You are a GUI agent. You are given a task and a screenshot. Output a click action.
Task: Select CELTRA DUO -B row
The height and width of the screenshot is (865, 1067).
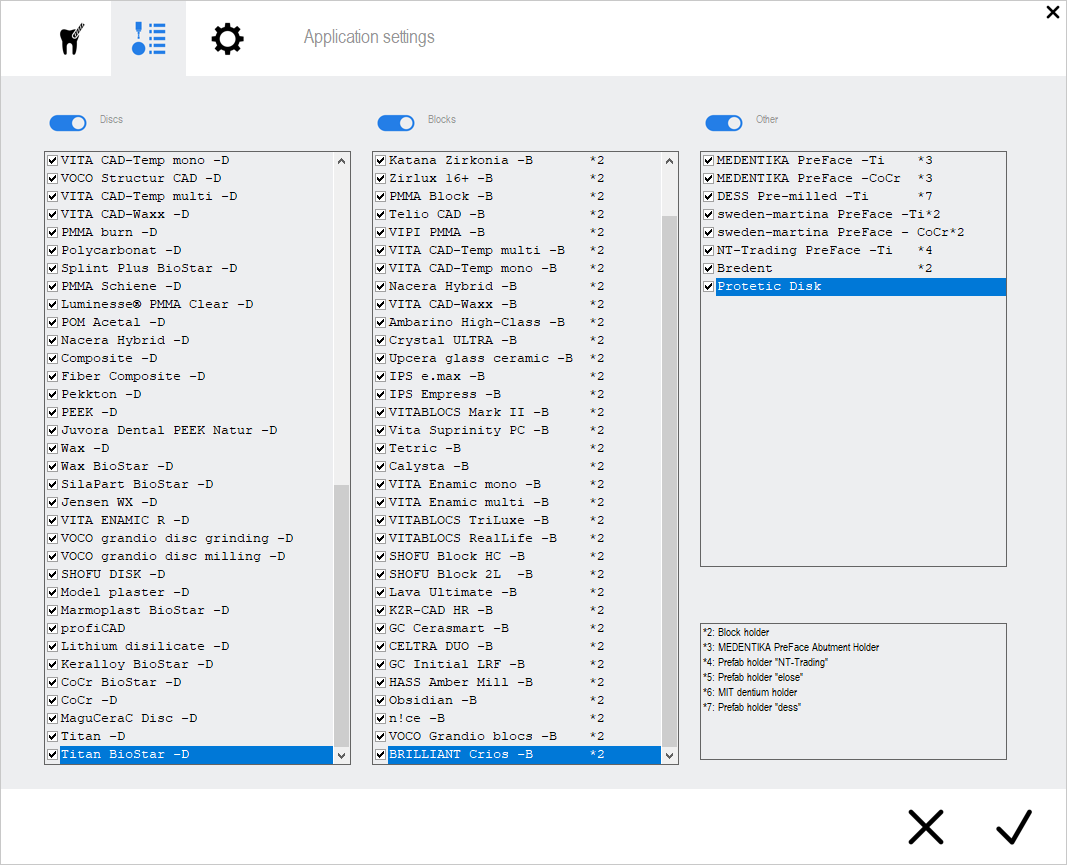click(x=518, y=647)
